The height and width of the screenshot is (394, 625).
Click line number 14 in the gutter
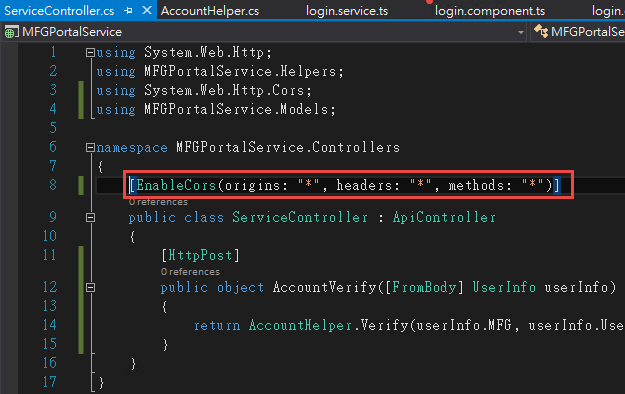[x=50, y=325]
